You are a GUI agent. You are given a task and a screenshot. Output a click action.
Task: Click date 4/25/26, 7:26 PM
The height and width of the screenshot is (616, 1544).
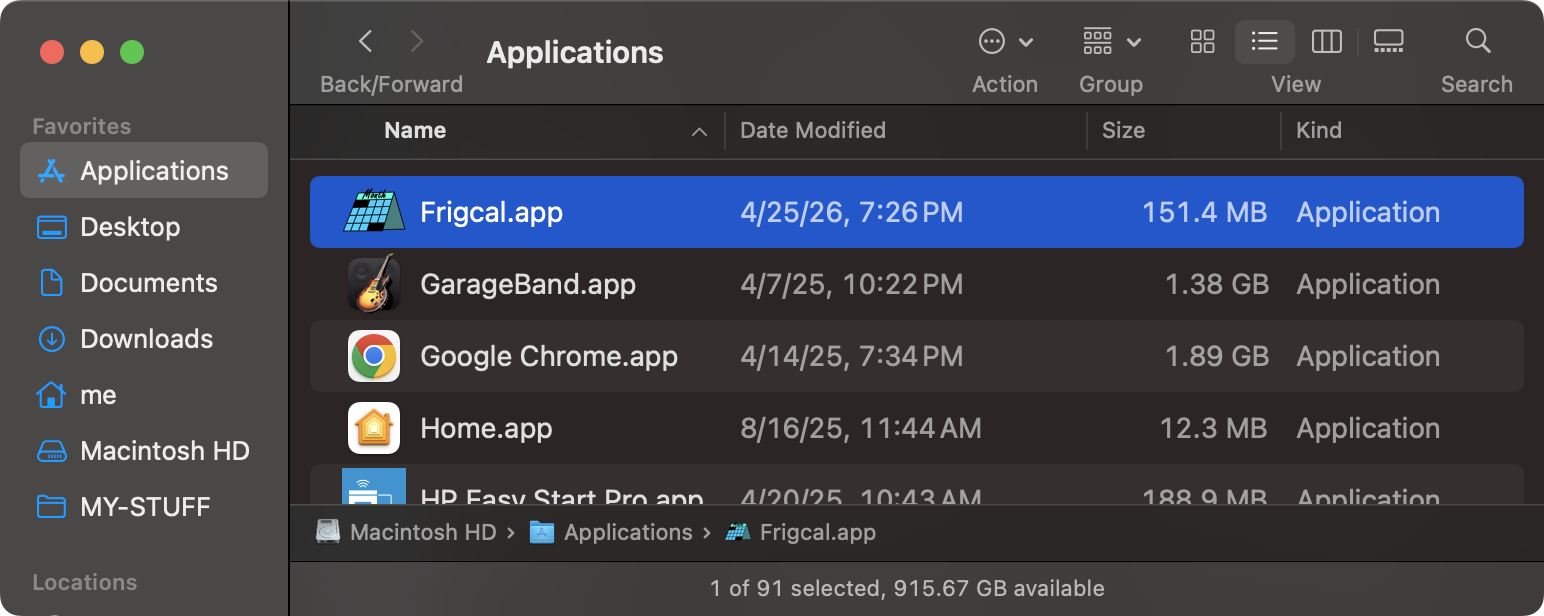851,212
